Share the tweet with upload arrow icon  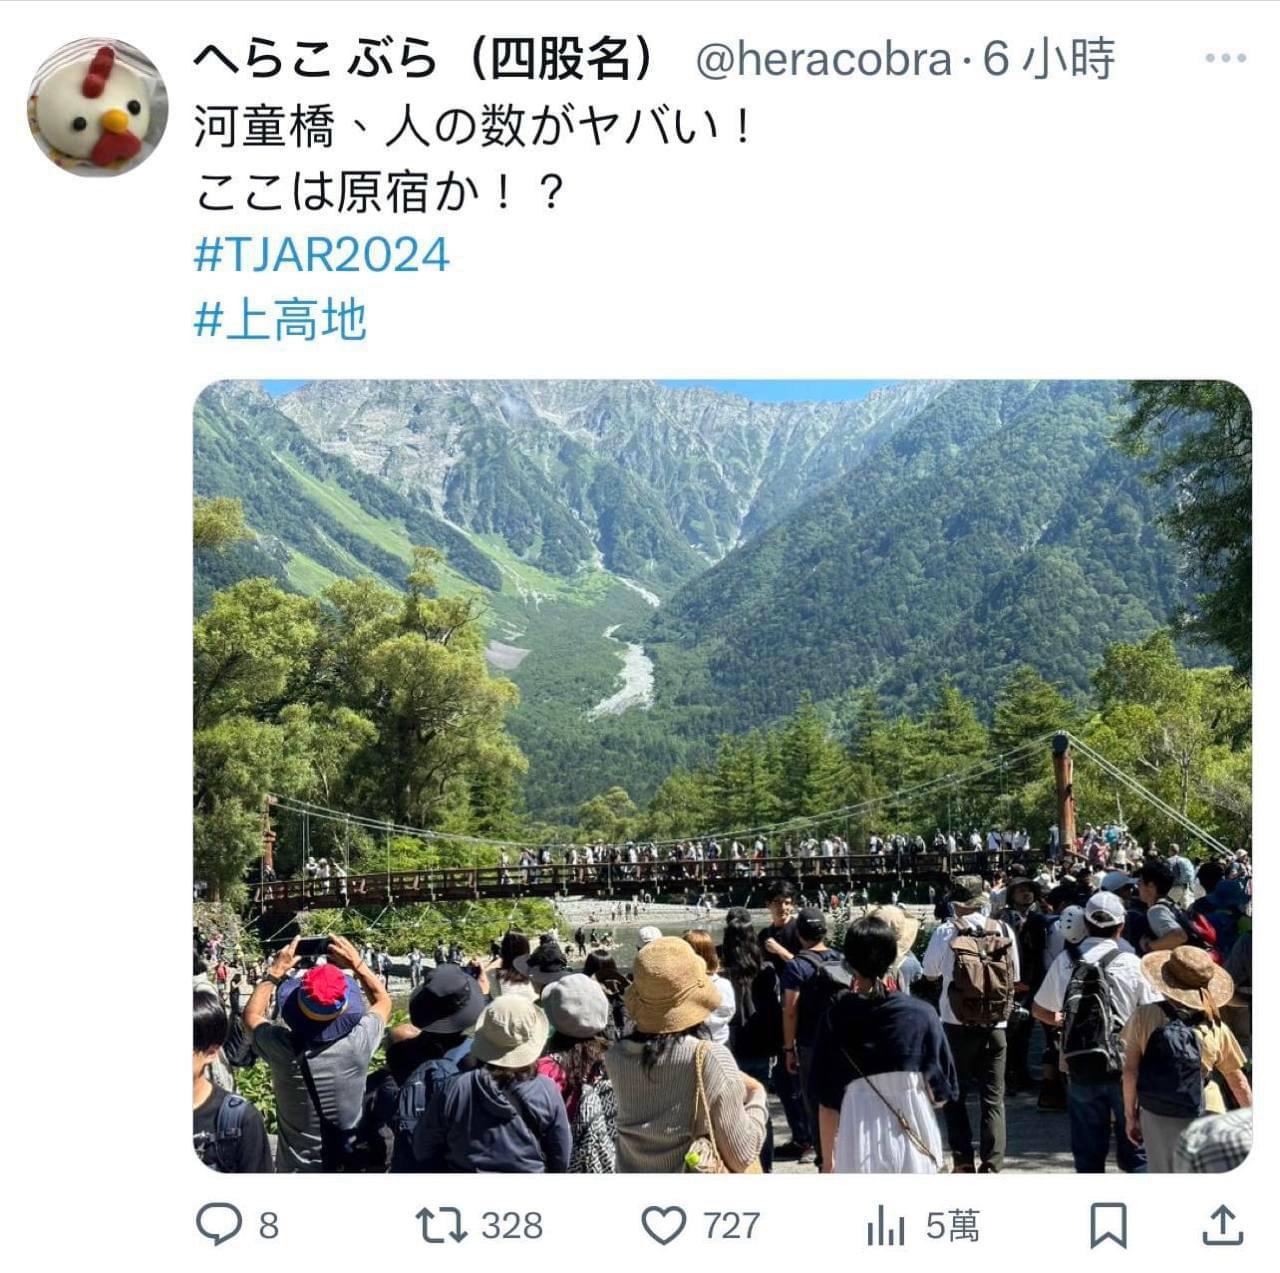pyautogui.click(x=1221, y=1225)
